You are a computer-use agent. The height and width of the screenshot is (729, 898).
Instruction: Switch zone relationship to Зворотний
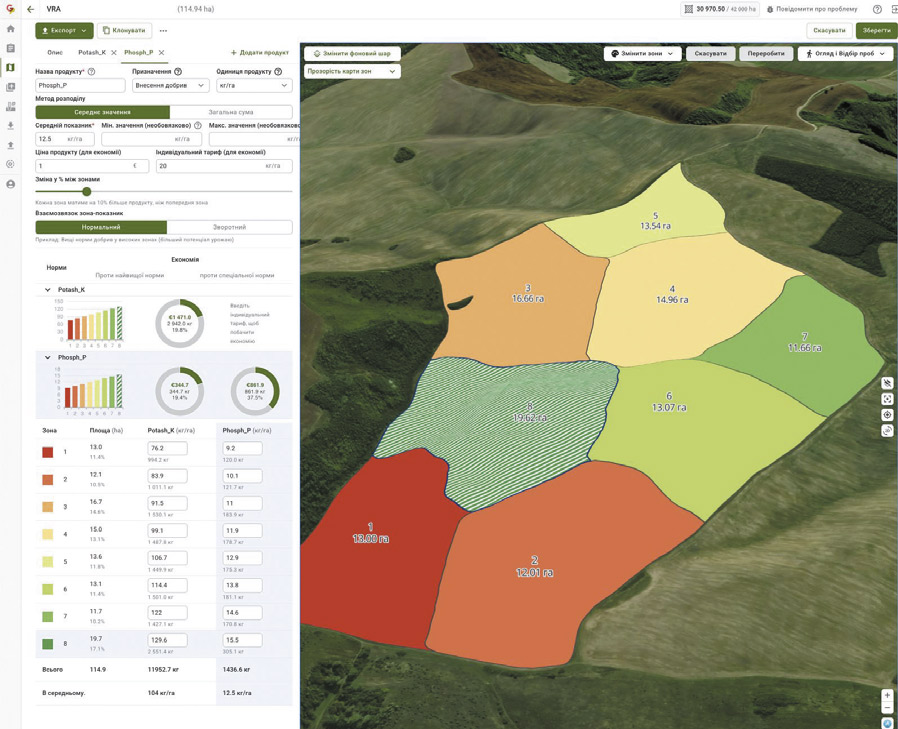(229, 227)
